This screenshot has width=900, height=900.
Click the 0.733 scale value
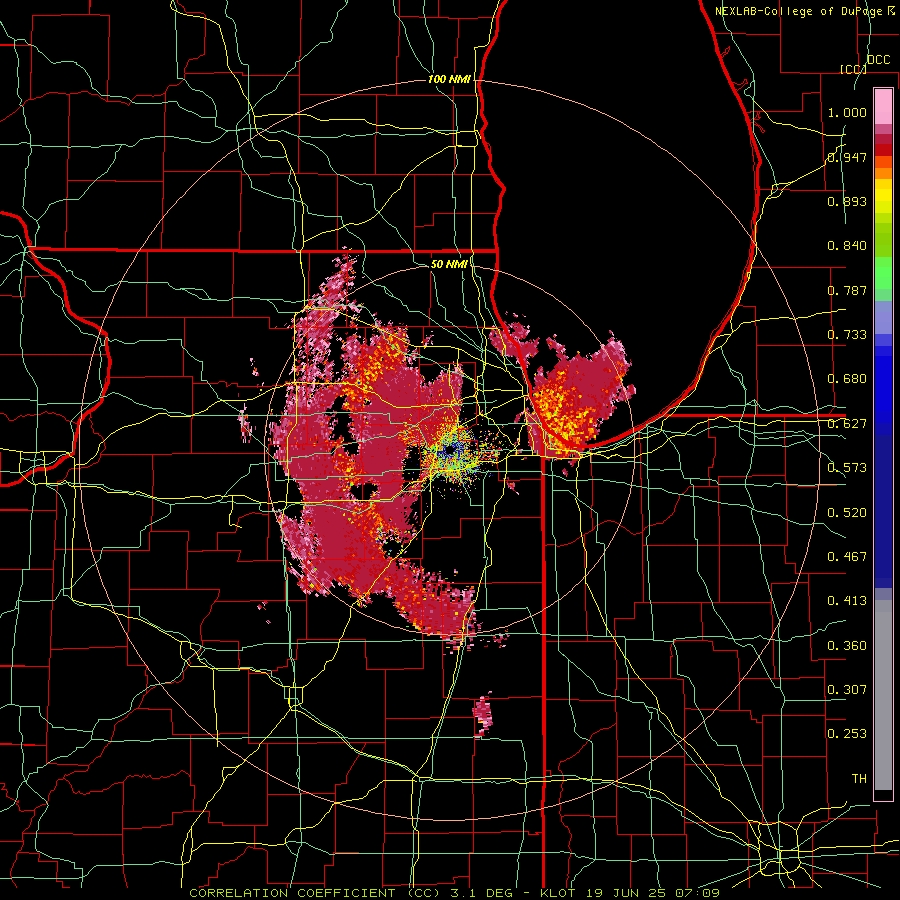coord(847,335)
